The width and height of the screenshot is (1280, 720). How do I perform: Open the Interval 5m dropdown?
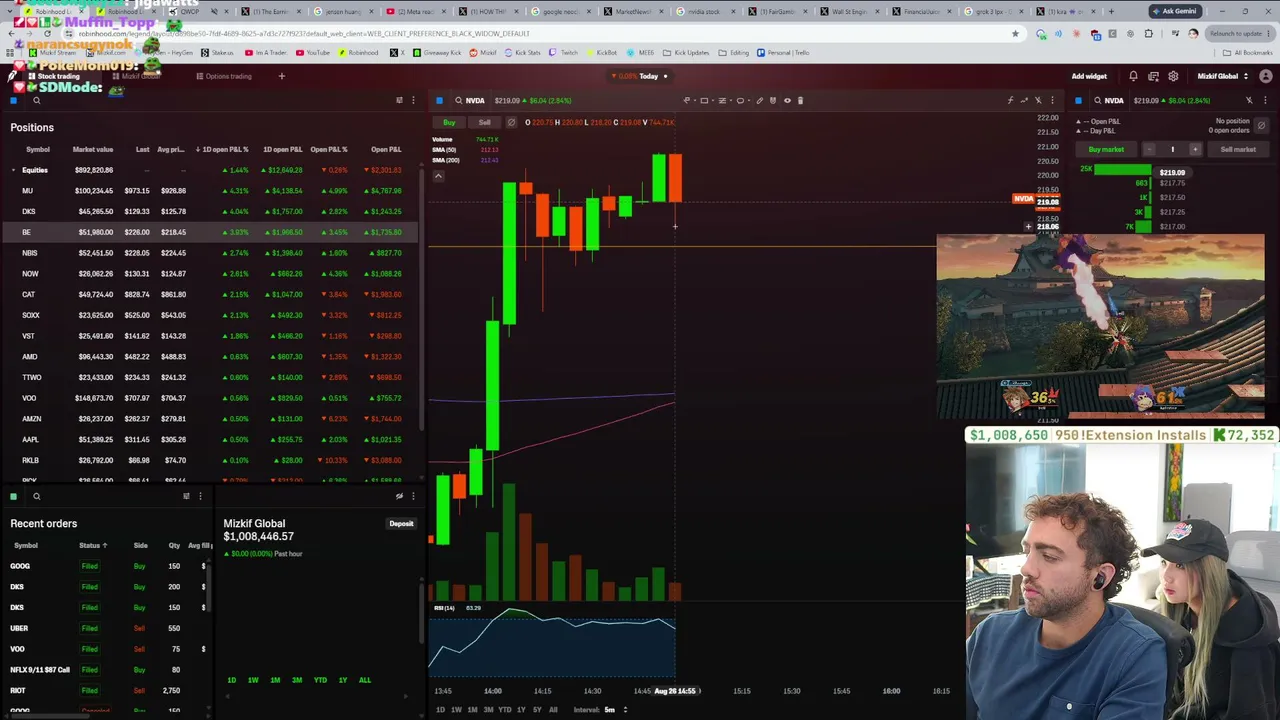point(614,710)
